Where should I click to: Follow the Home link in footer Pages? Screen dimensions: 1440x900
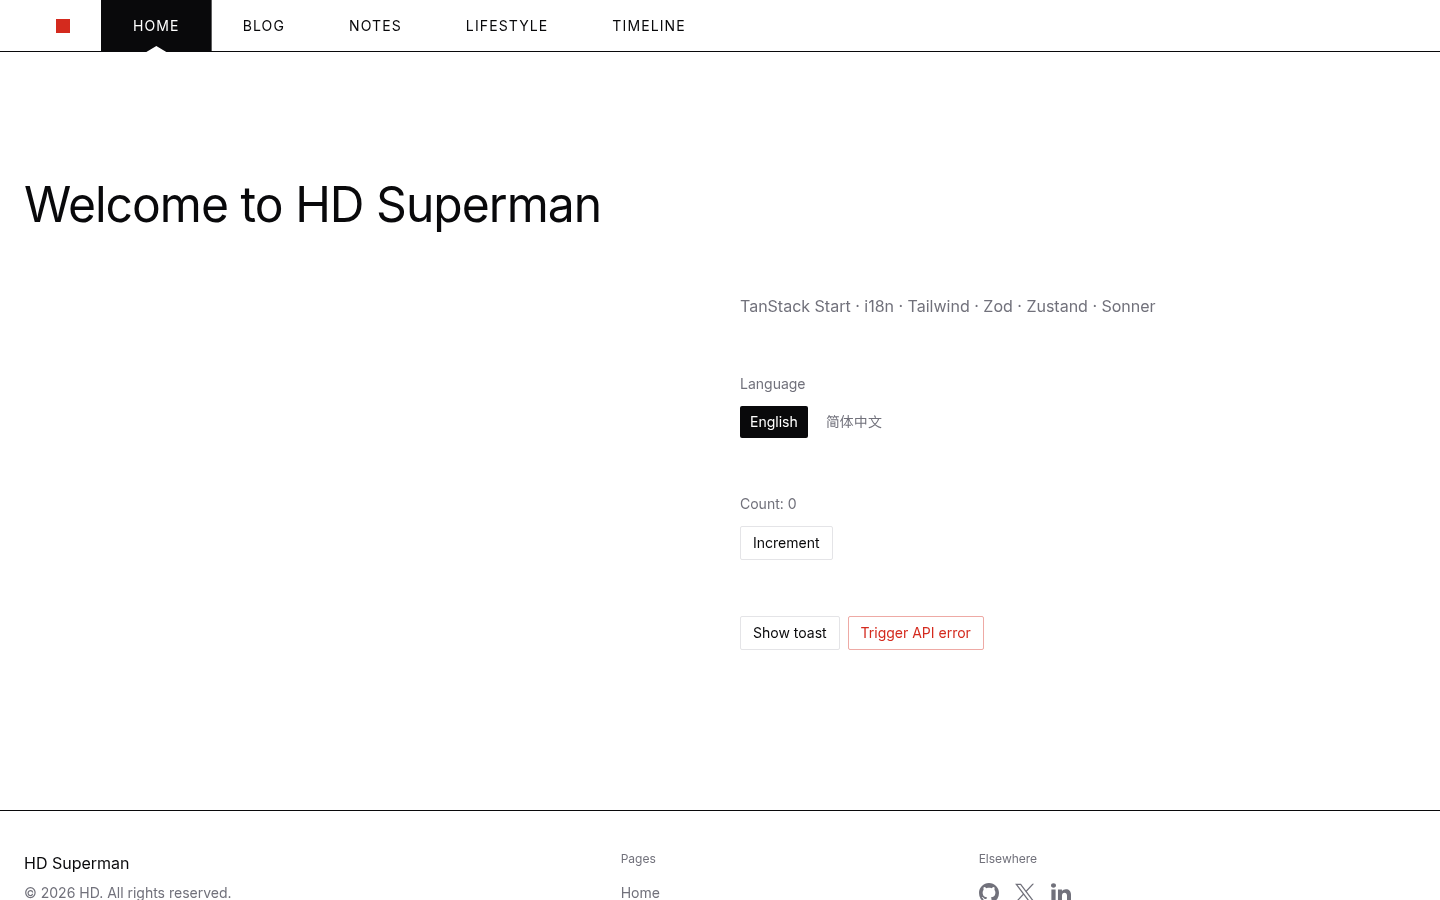[x=640, y=892]
